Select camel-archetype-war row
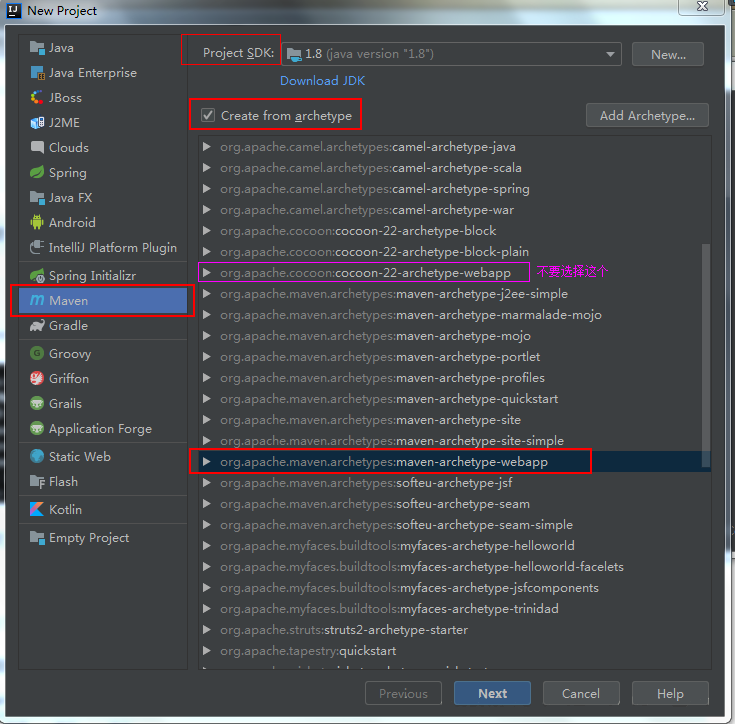The height and width of the screenshot is (724, 735). click(x=454, y=209)
